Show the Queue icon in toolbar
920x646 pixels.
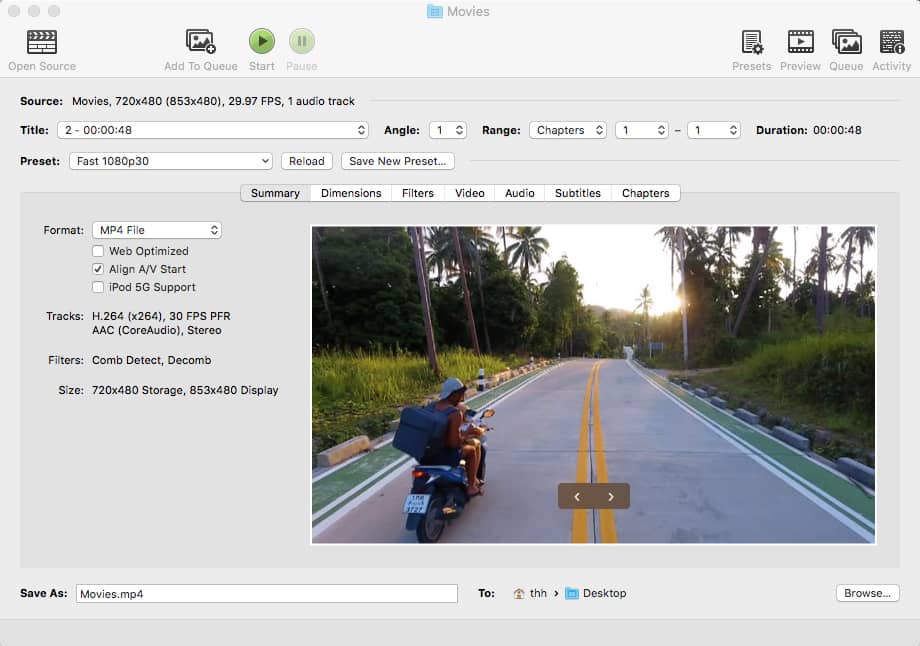(846, 42)
